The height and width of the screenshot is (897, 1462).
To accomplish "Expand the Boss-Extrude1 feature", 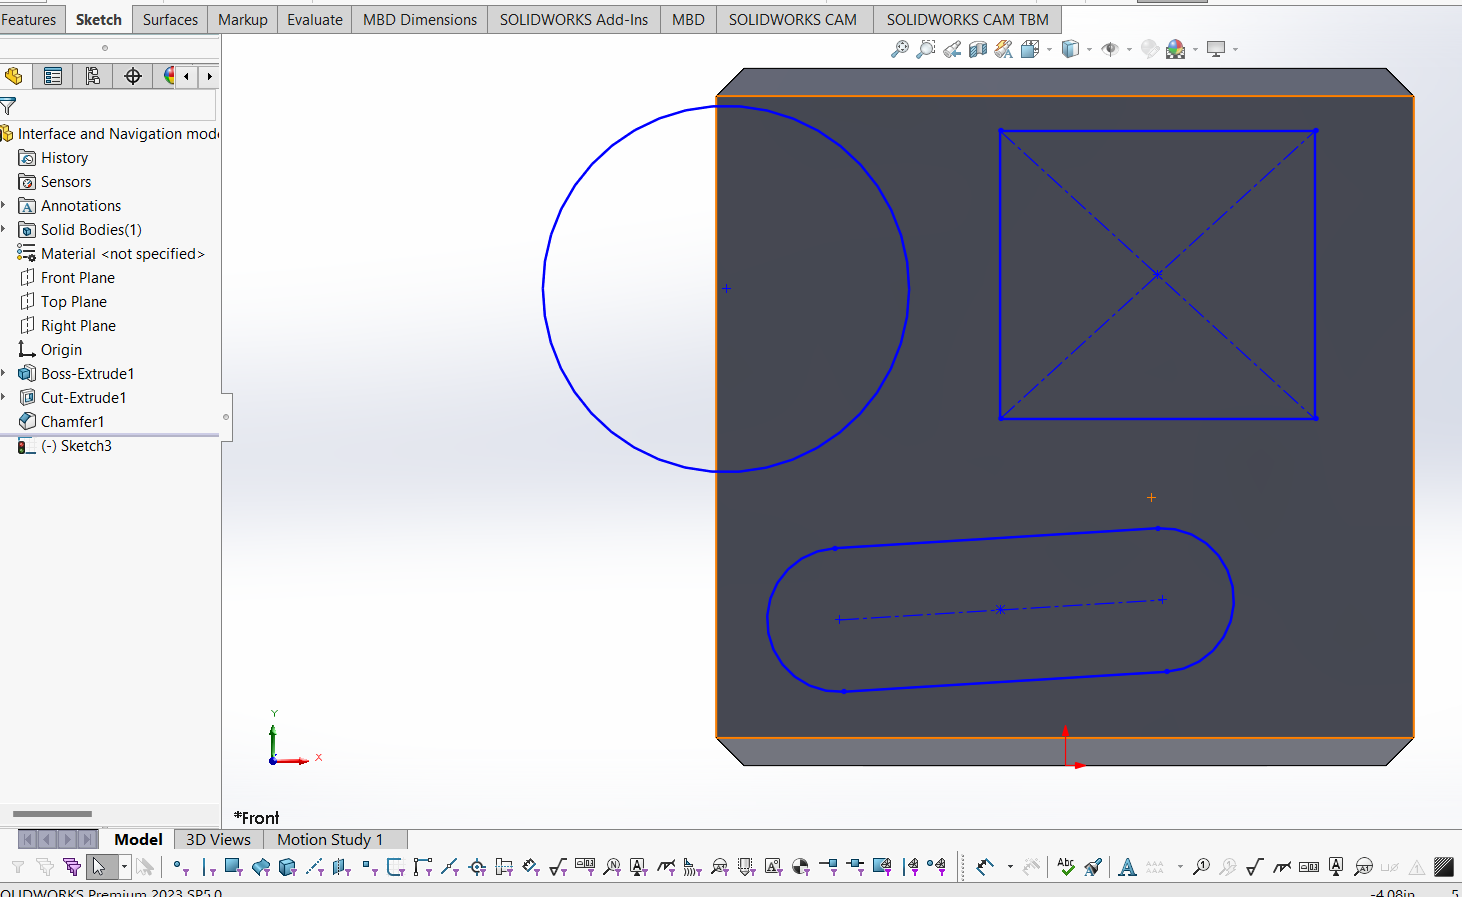I will tap(3, 374).
